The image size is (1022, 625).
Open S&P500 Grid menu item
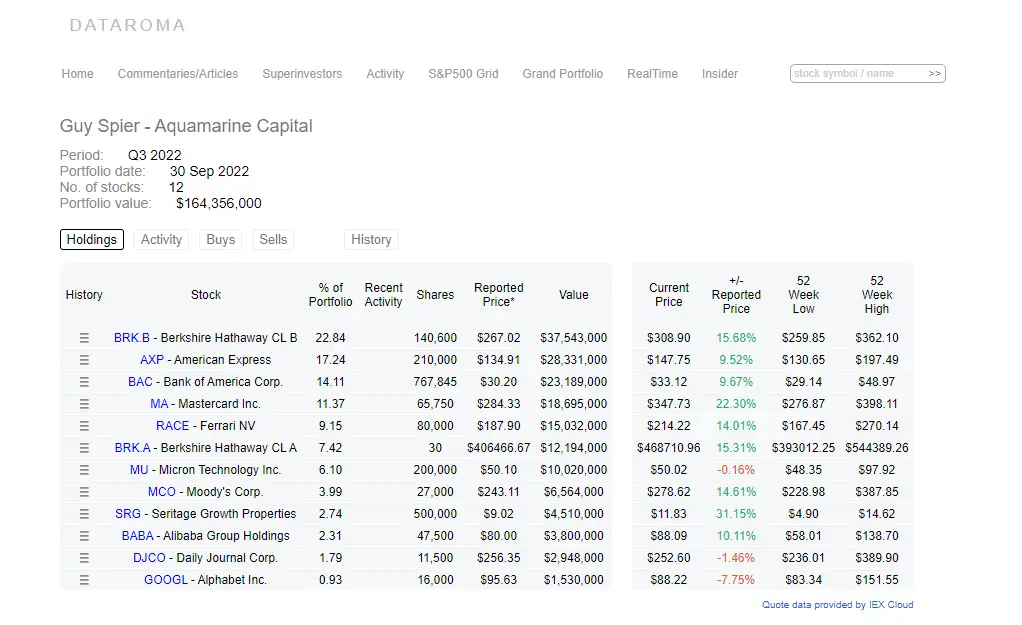pyautogui.click(x=463, y=74)
